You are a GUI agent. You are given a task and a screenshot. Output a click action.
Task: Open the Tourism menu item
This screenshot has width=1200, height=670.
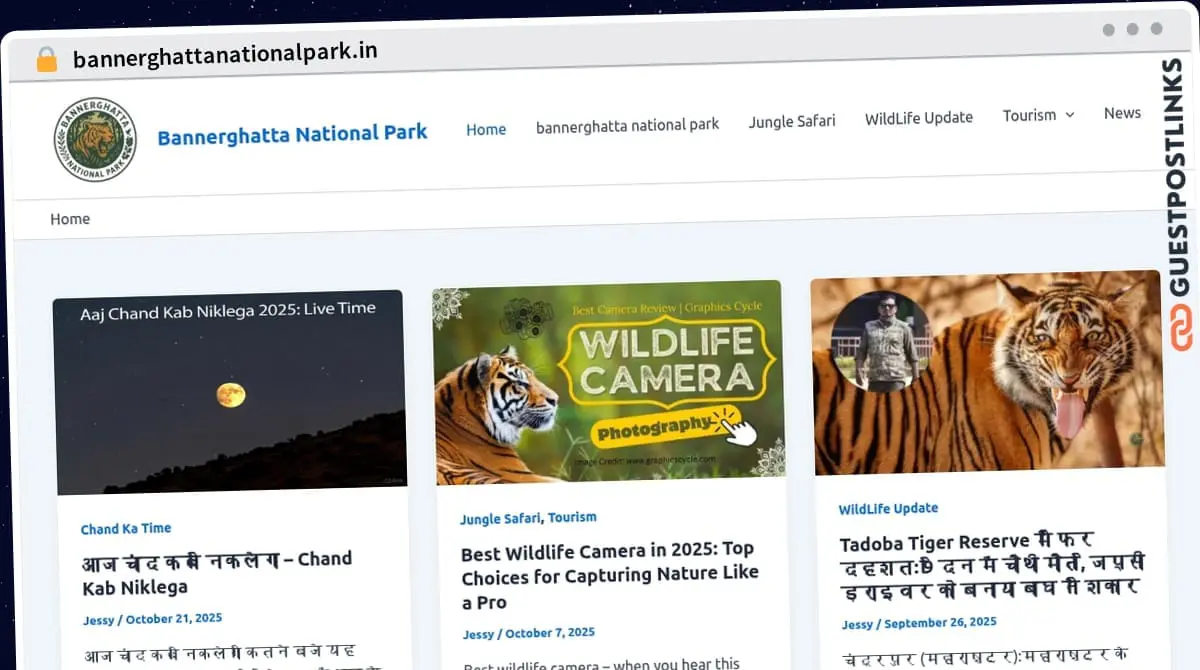pos(1029,115)
